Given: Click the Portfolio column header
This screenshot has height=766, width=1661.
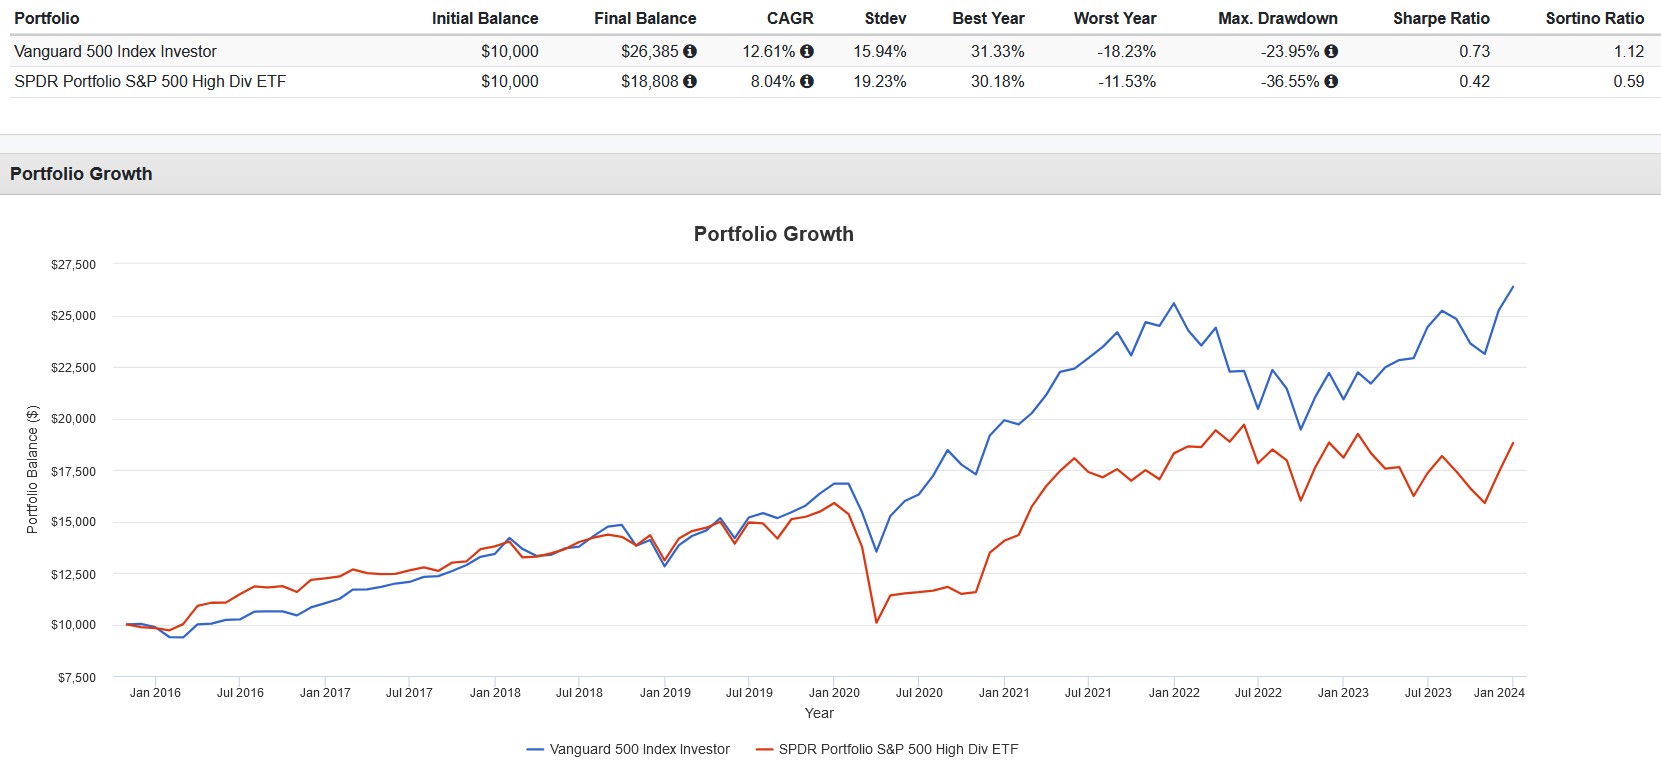Looking at the screenshot, I should pyautogui.click(x=47, y=18).
